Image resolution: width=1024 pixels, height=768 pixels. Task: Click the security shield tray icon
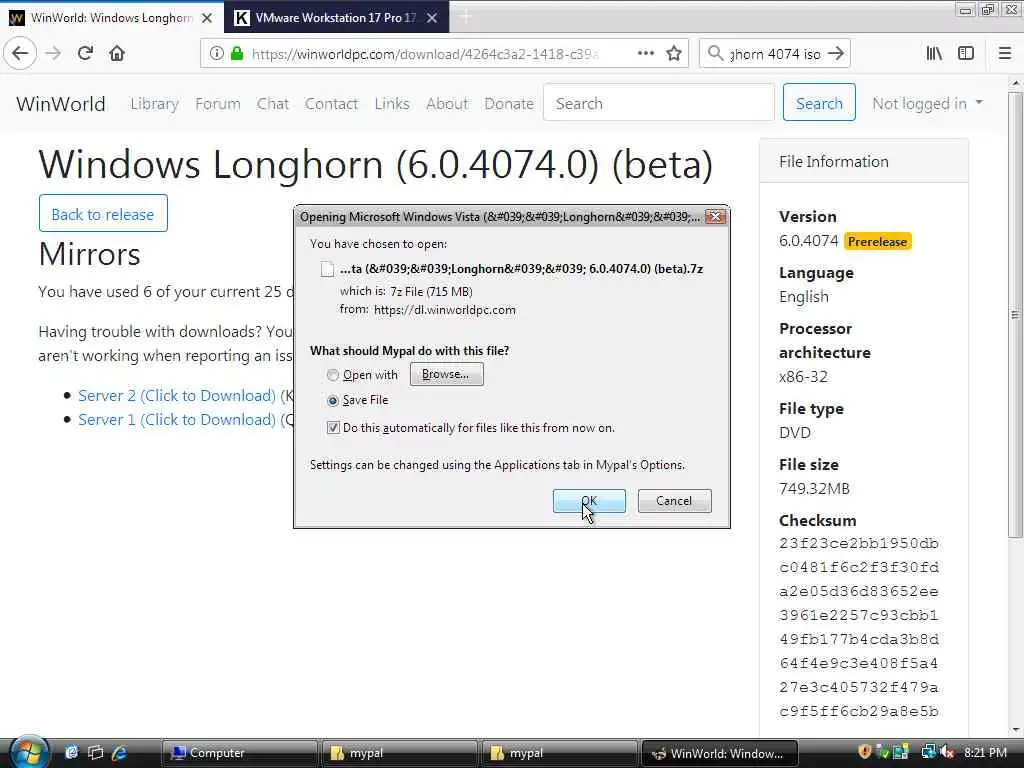pos(865,752)
